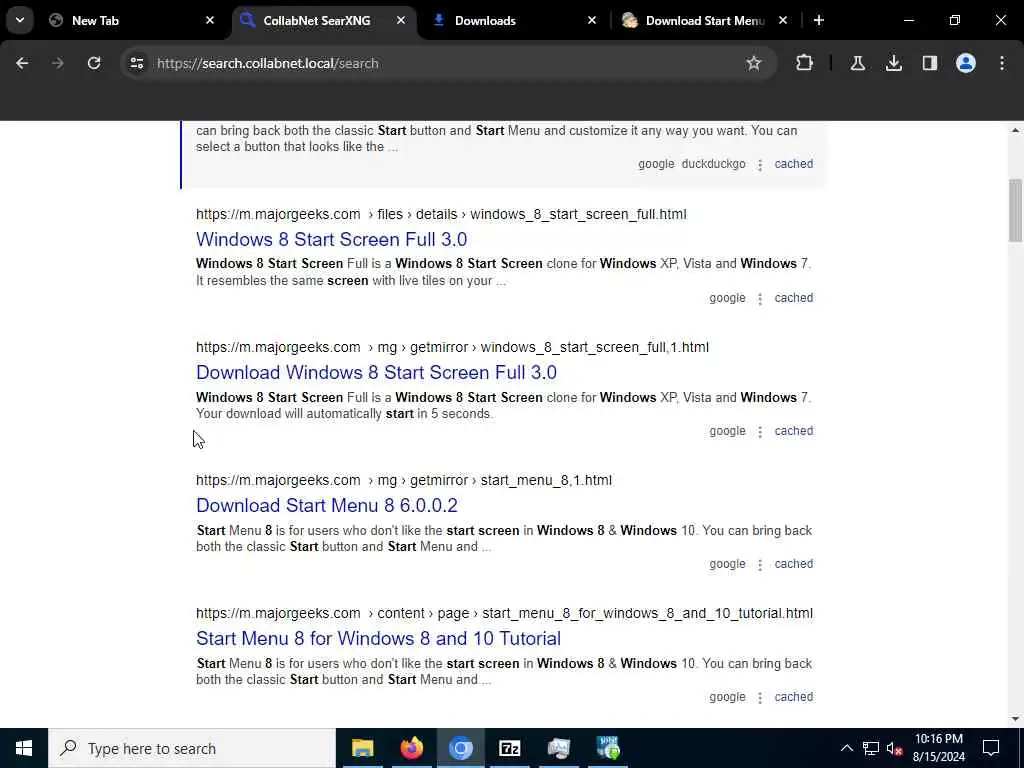1024x768 pixels.
Task: Open Chrome taskbar icon
Action: [x=460, y=748]
